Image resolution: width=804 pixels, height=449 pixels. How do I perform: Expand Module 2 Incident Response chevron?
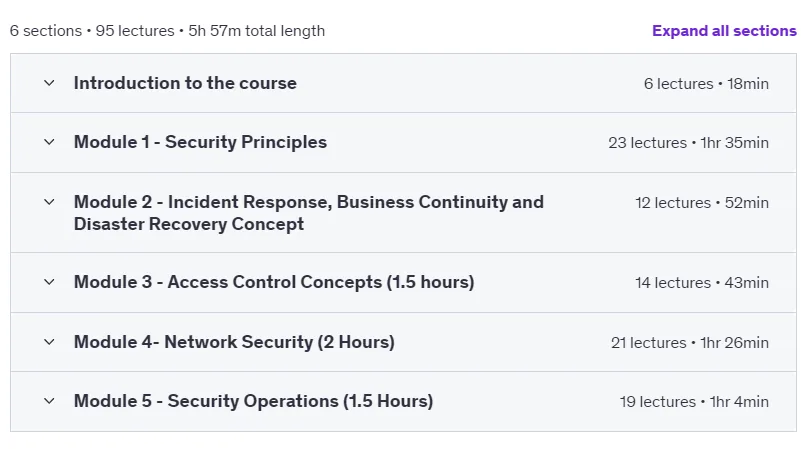pos(49,202)
